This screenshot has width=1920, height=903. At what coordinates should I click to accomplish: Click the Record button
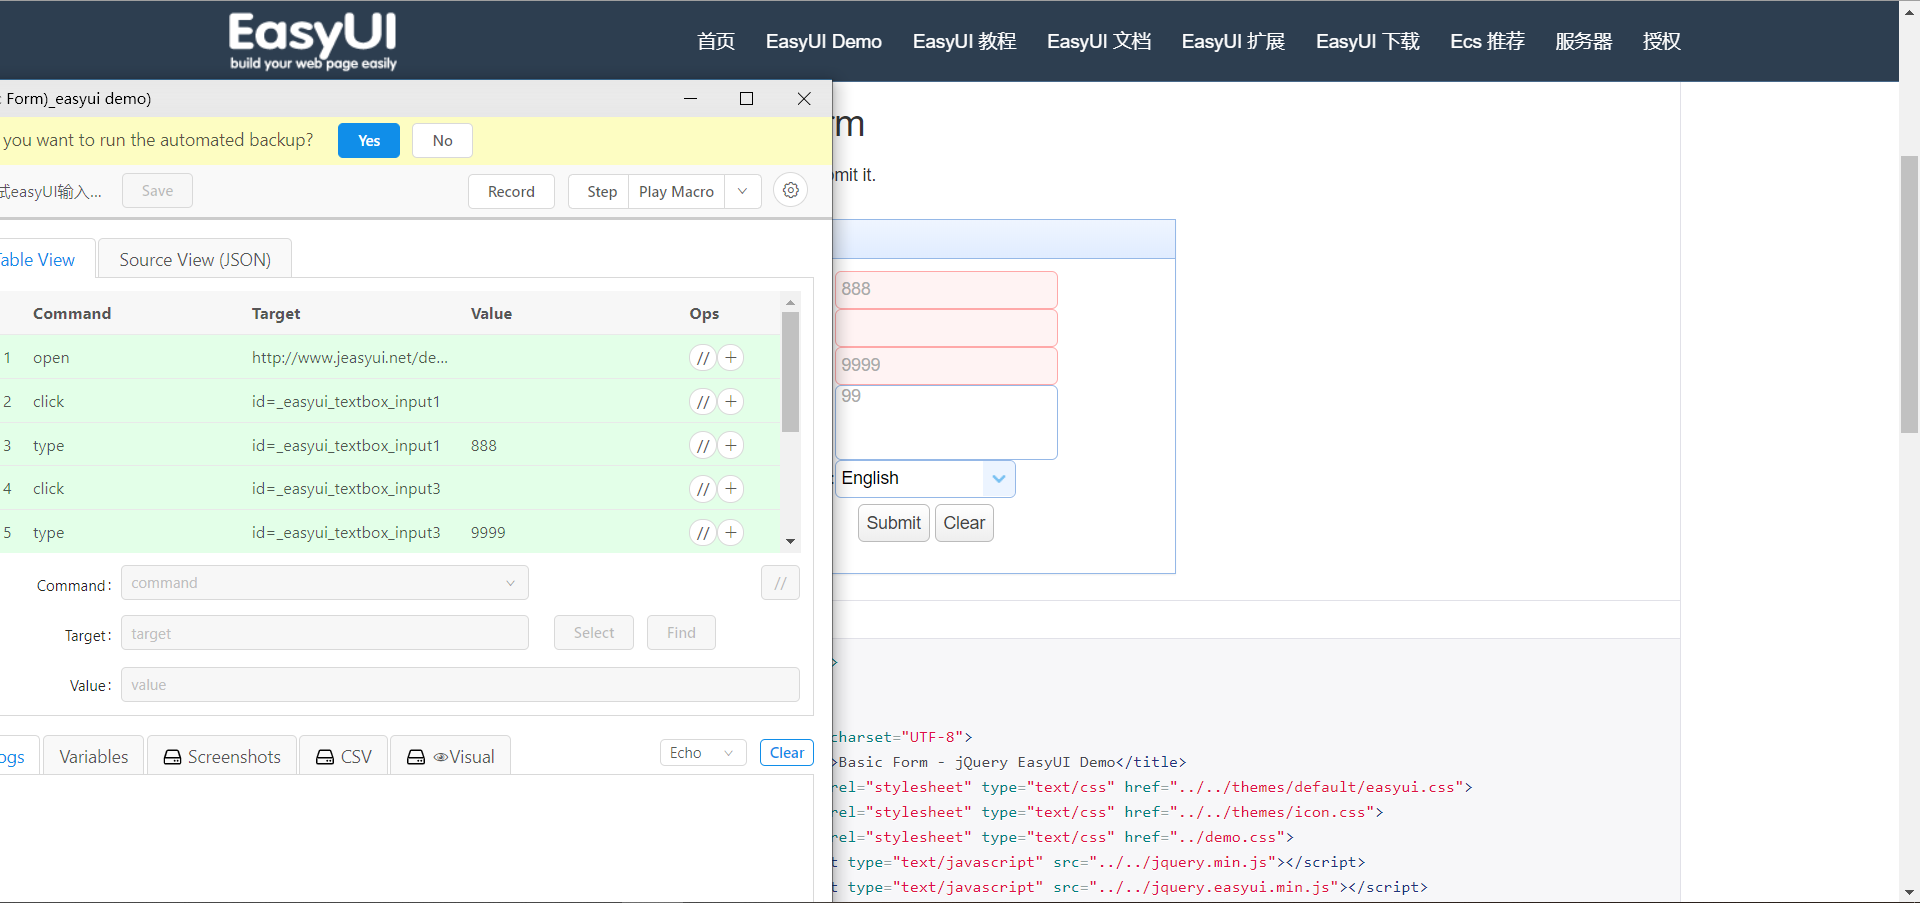click(511, 191)
